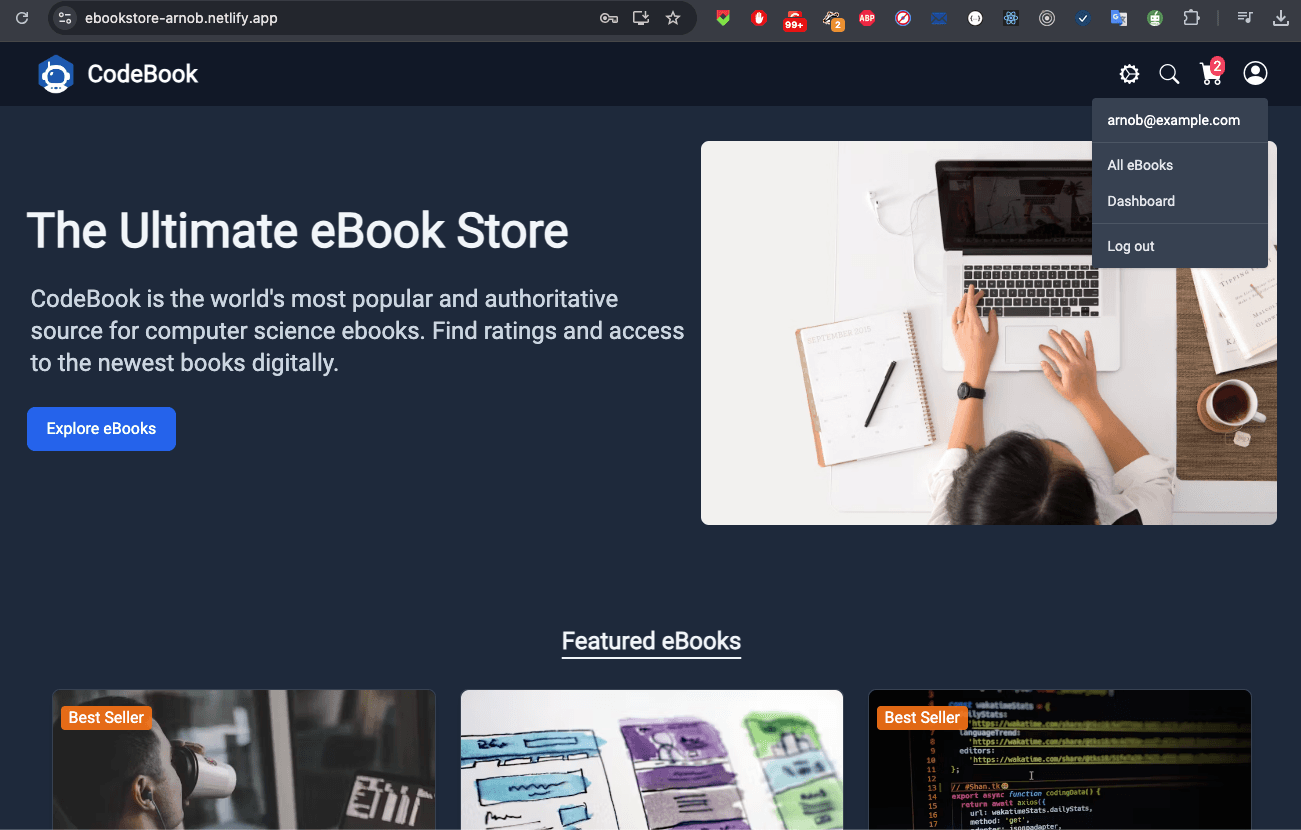
Task: Open the blue envelope mail extension
Action: [938, 18]
